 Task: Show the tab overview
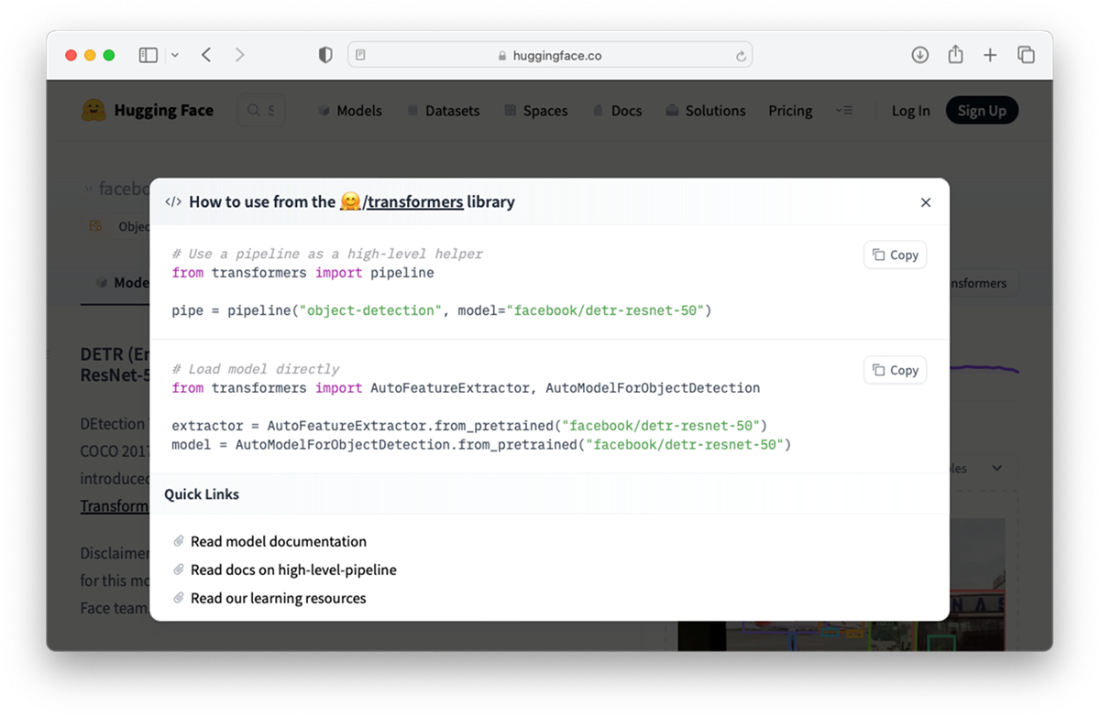coord(1026,56)
